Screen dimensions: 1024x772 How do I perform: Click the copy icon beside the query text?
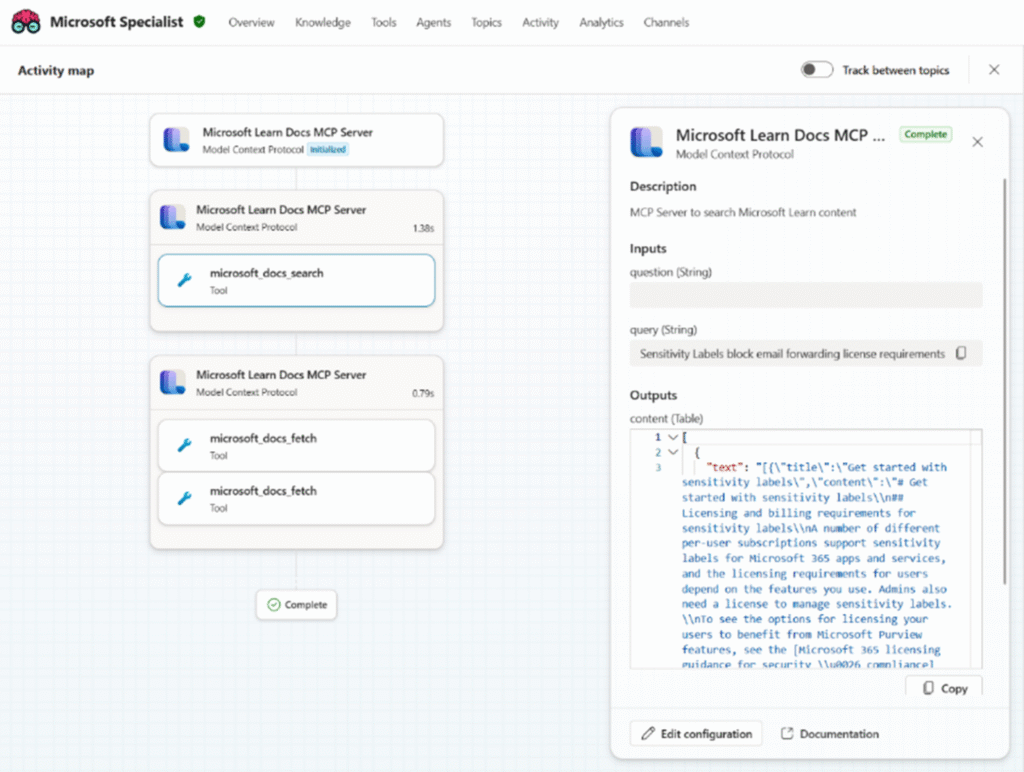pos(961,353)
